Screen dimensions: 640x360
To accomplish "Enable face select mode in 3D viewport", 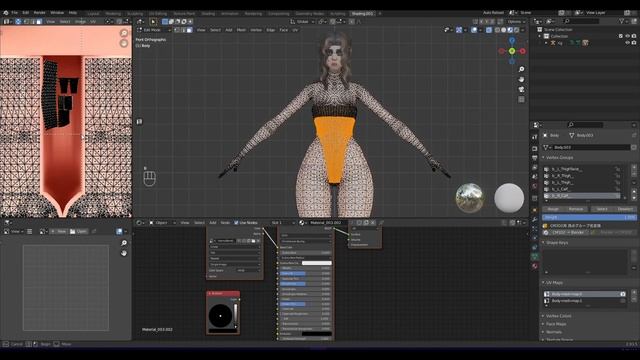I will pos(190,30).
